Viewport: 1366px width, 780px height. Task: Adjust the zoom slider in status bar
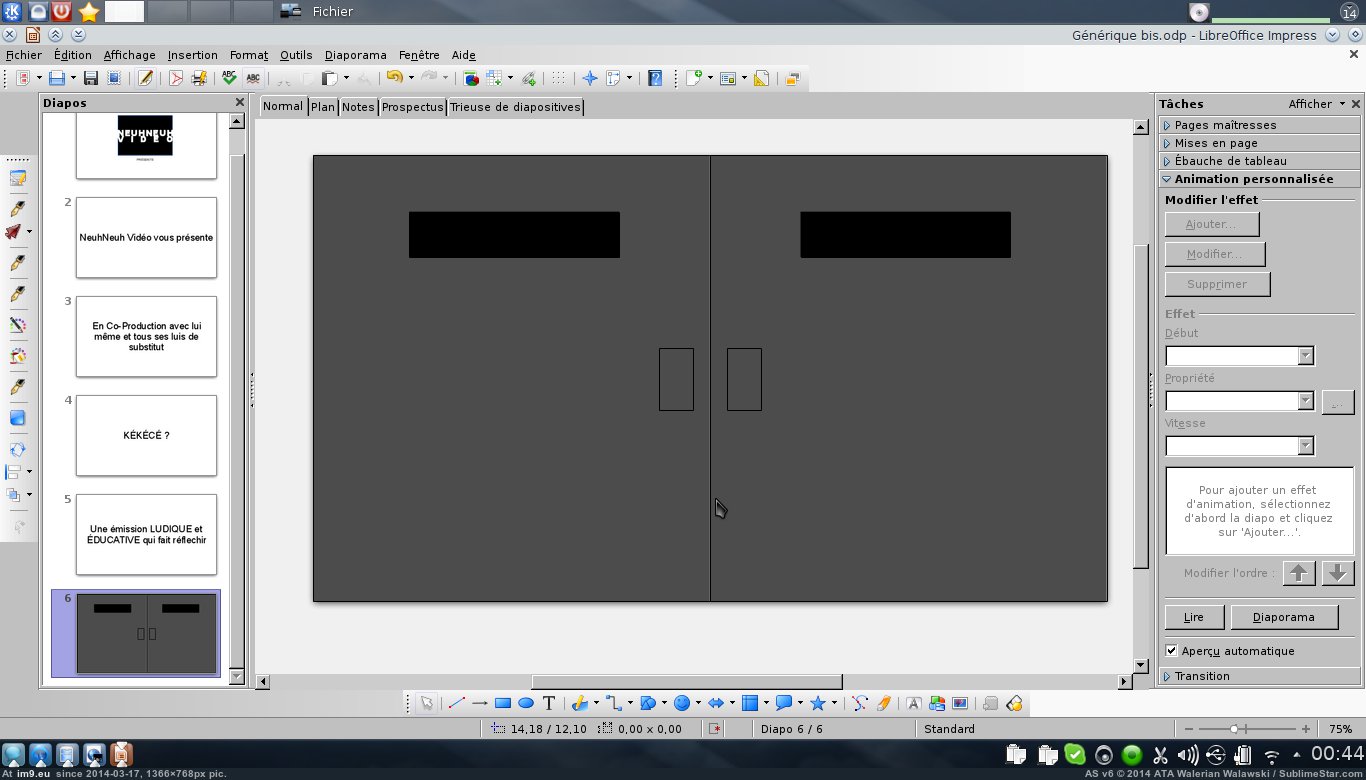1236,729
